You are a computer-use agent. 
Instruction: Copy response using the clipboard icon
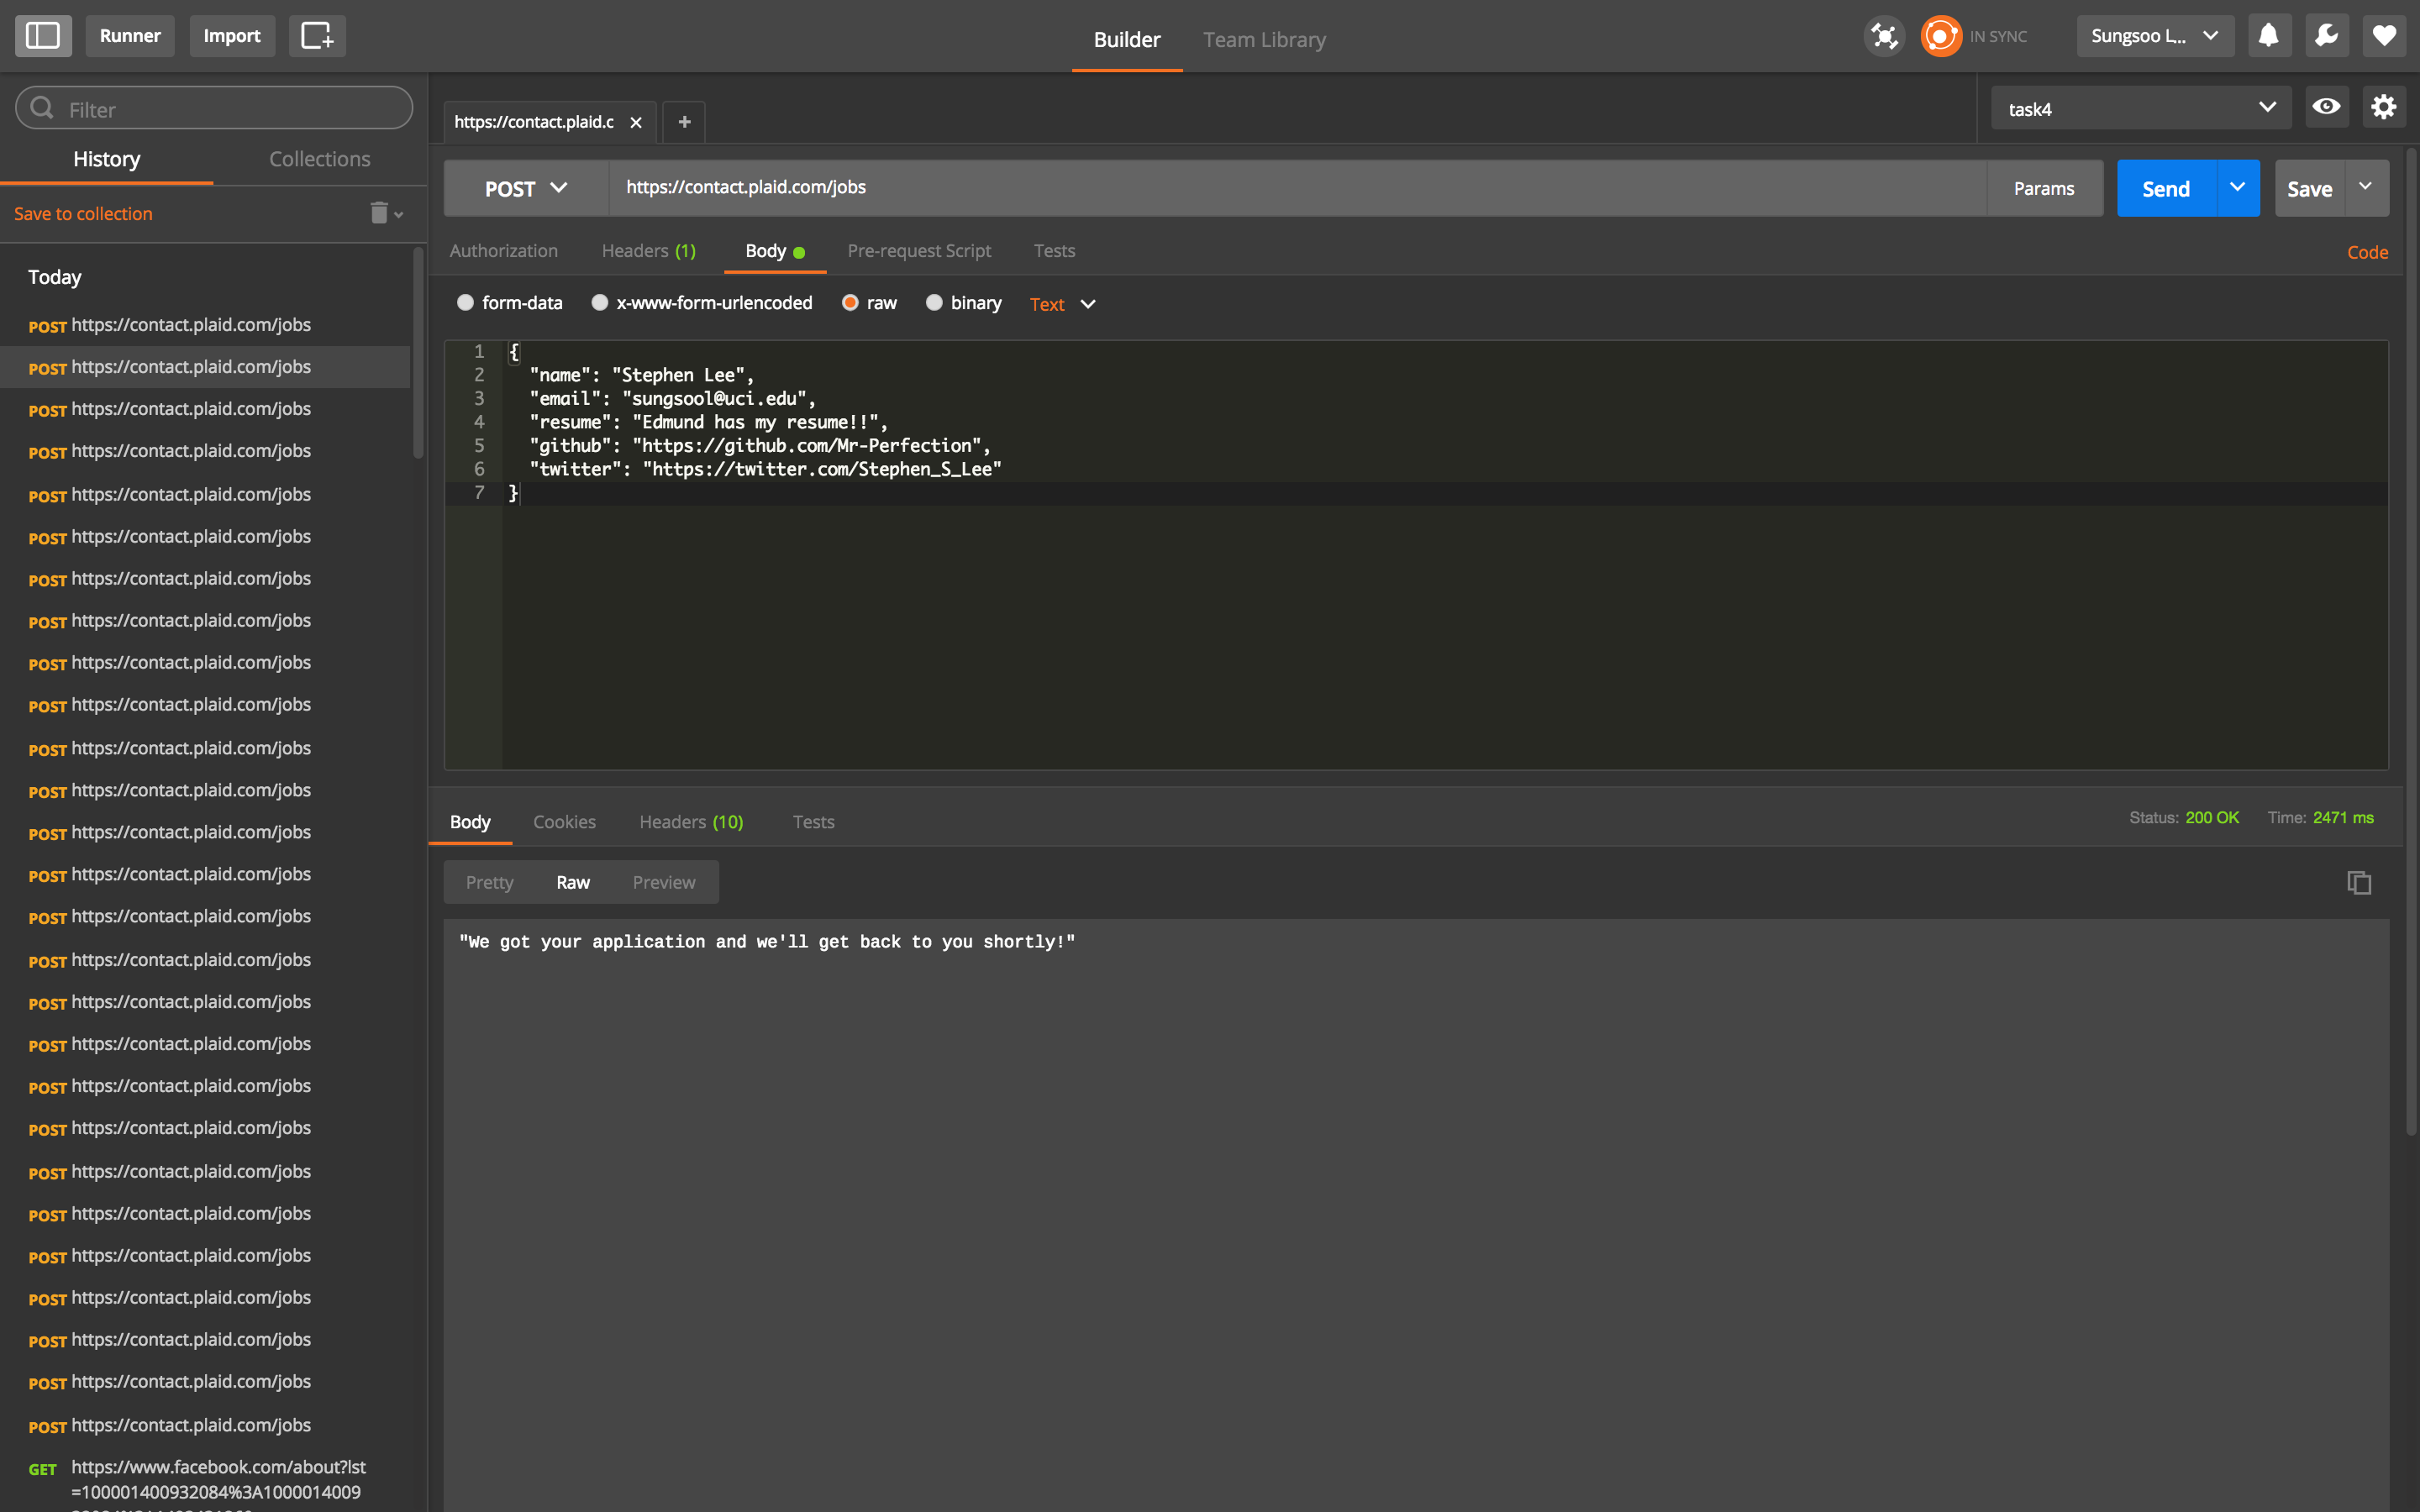point(2359,882)
